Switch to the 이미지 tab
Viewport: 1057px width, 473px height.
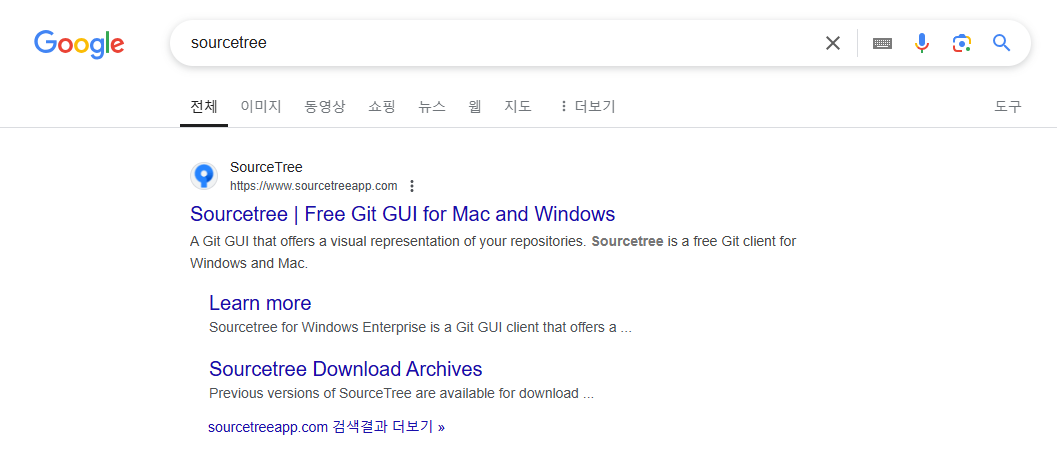261,106
